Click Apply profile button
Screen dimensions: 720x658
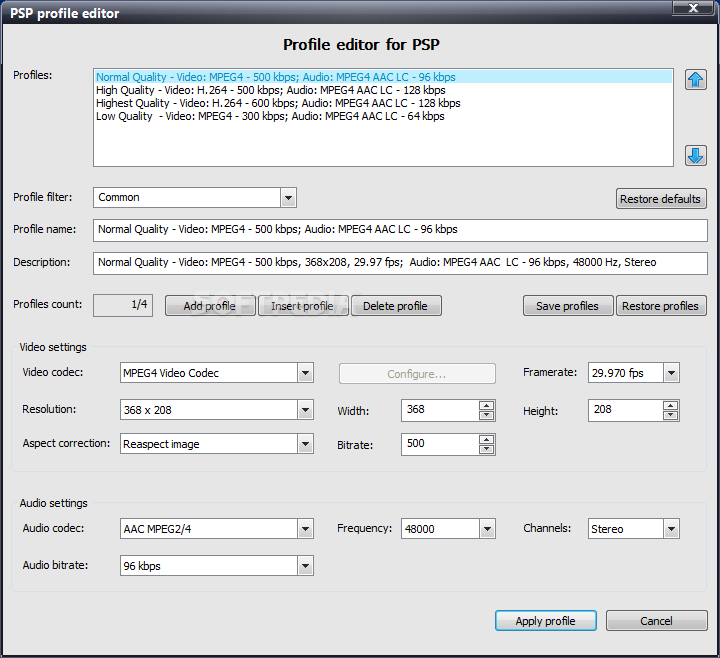546,621
